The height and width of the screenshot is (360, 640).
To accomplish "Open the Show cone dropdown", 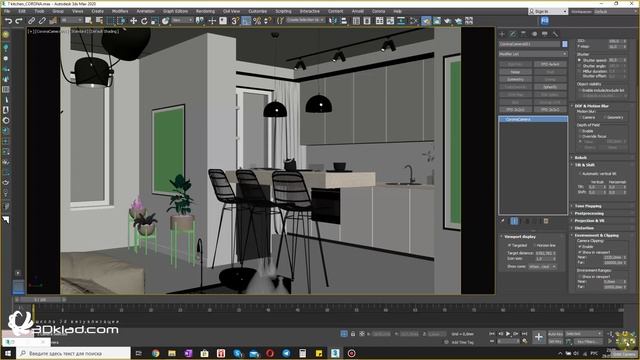I will pyautogui.click(x=542, y=267).
